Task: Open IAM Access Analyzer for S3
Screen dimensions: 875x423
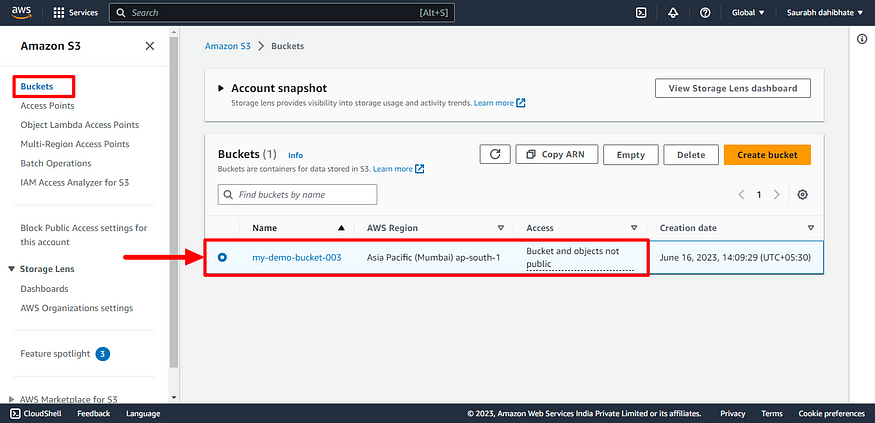Action: click(x=75, y=182)
